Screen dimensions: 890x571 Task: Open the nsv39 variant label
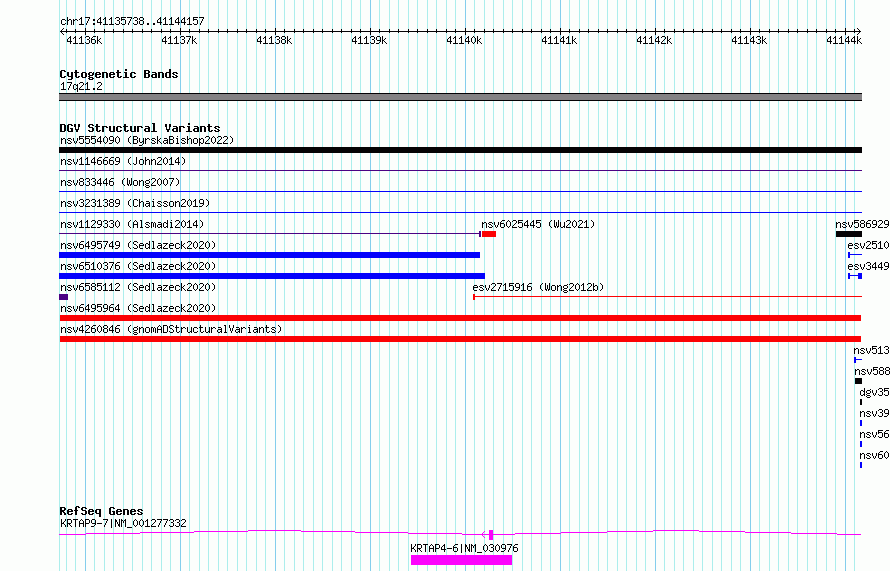(874, 413)
